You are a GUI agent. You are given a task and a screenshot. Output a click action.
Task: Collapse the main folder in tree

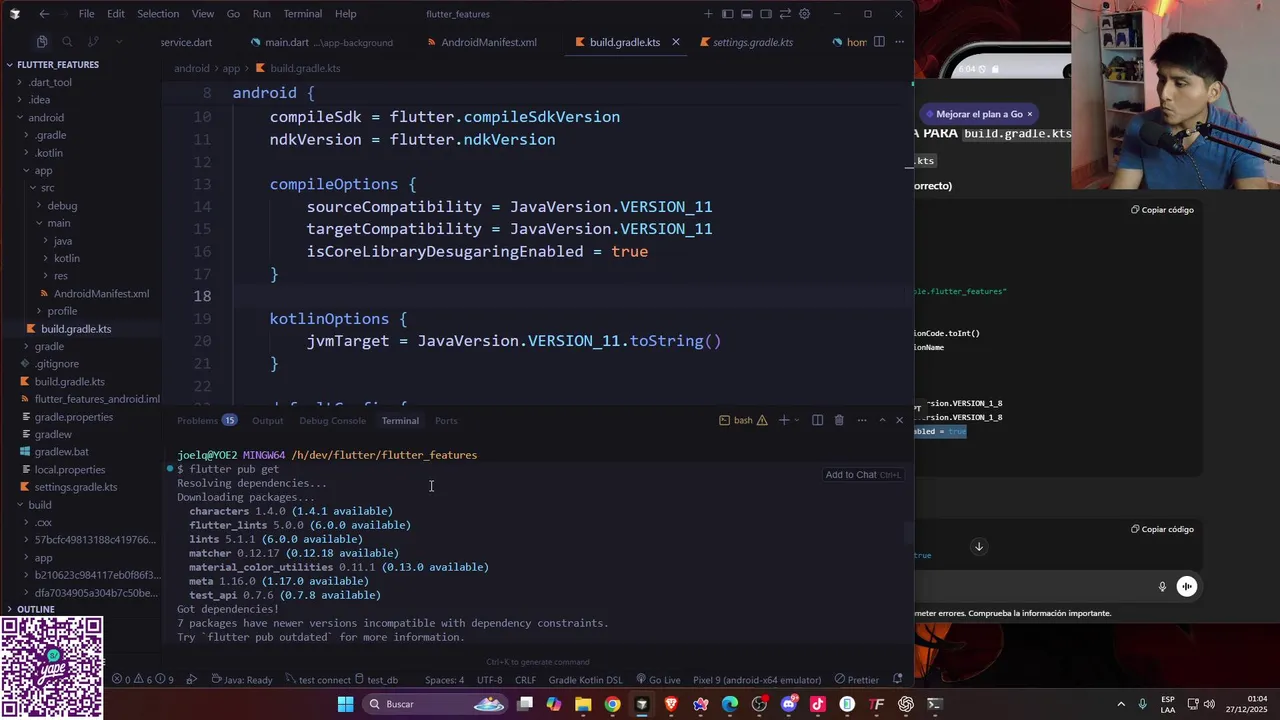click(58, 223)
